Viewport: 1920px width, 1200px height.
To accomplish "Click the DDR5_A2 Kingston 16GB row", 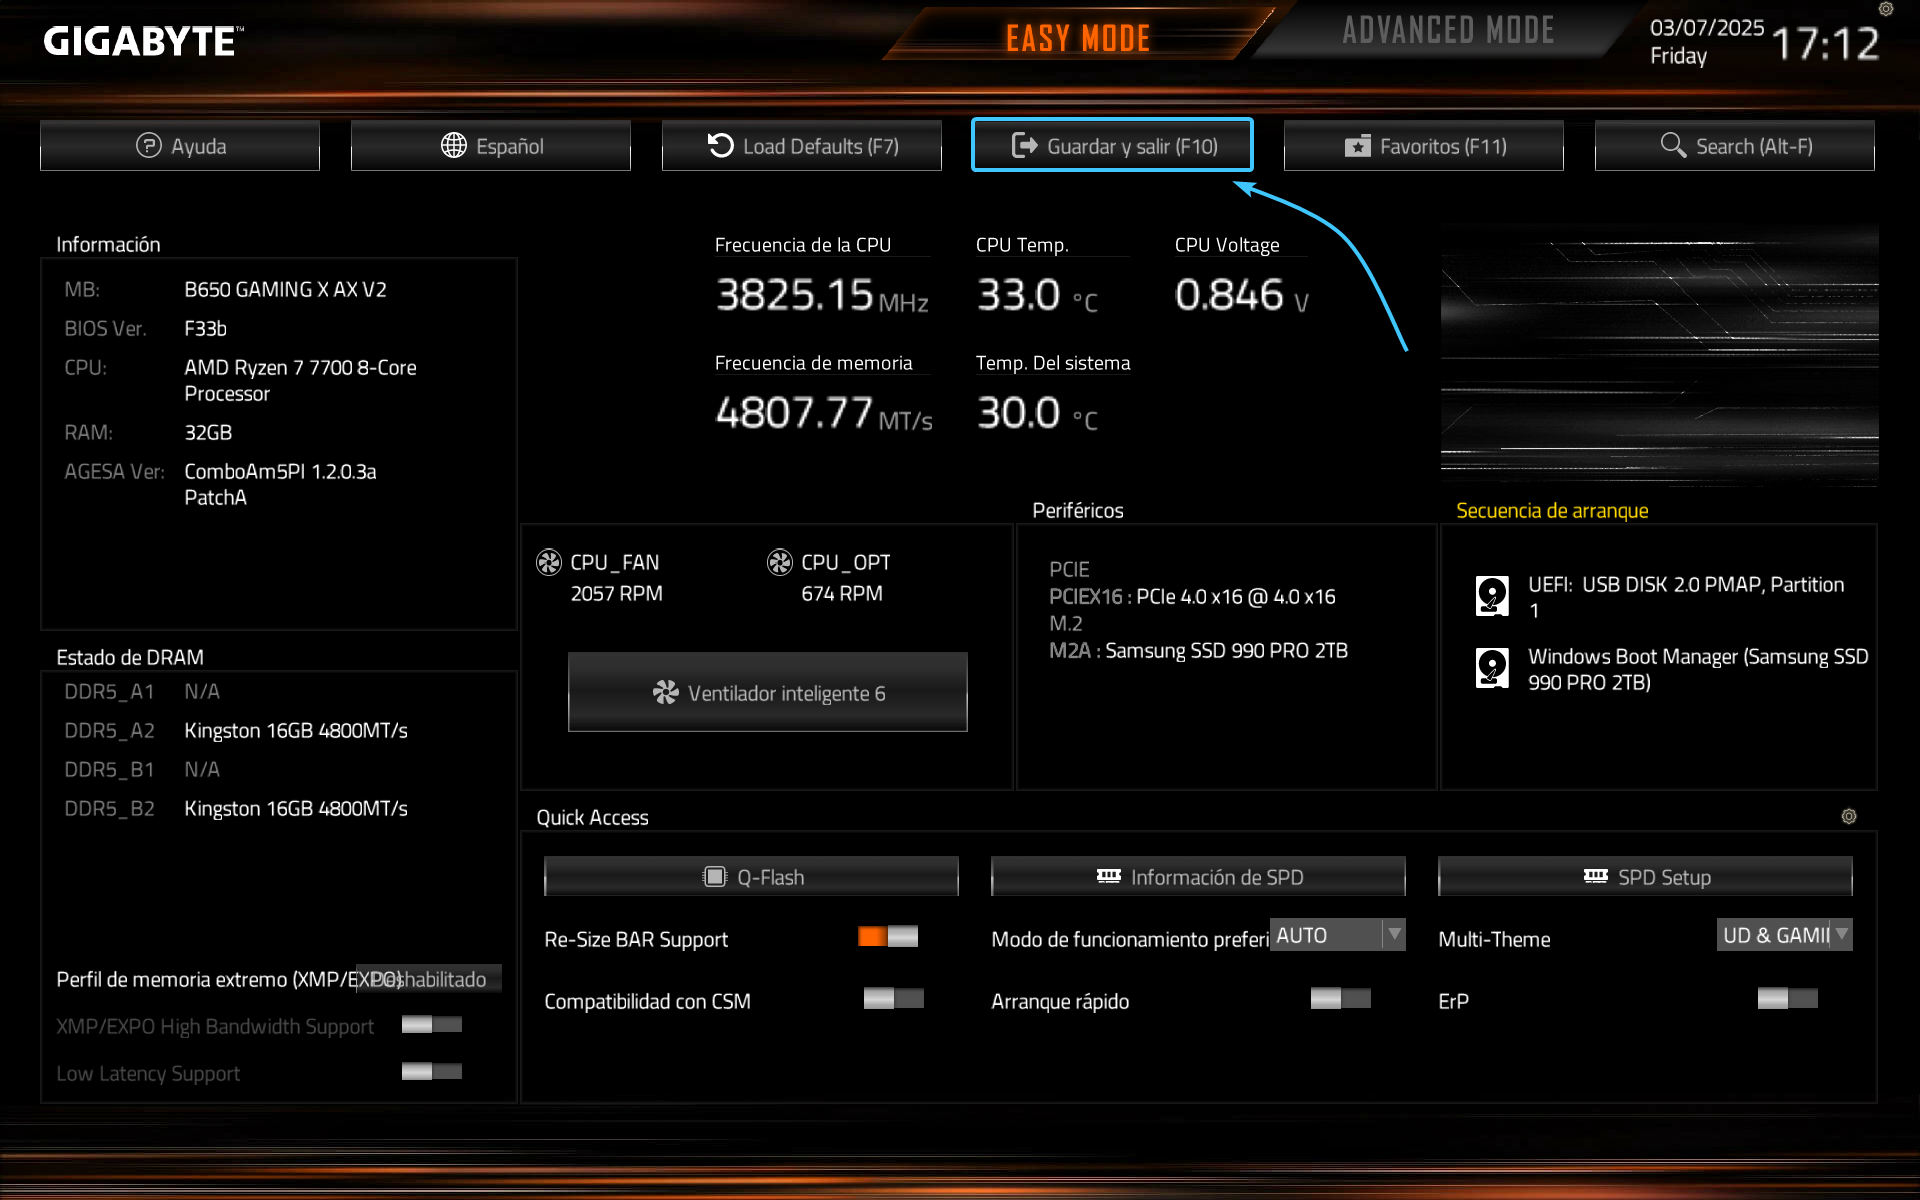I will (x=236, y=731).
